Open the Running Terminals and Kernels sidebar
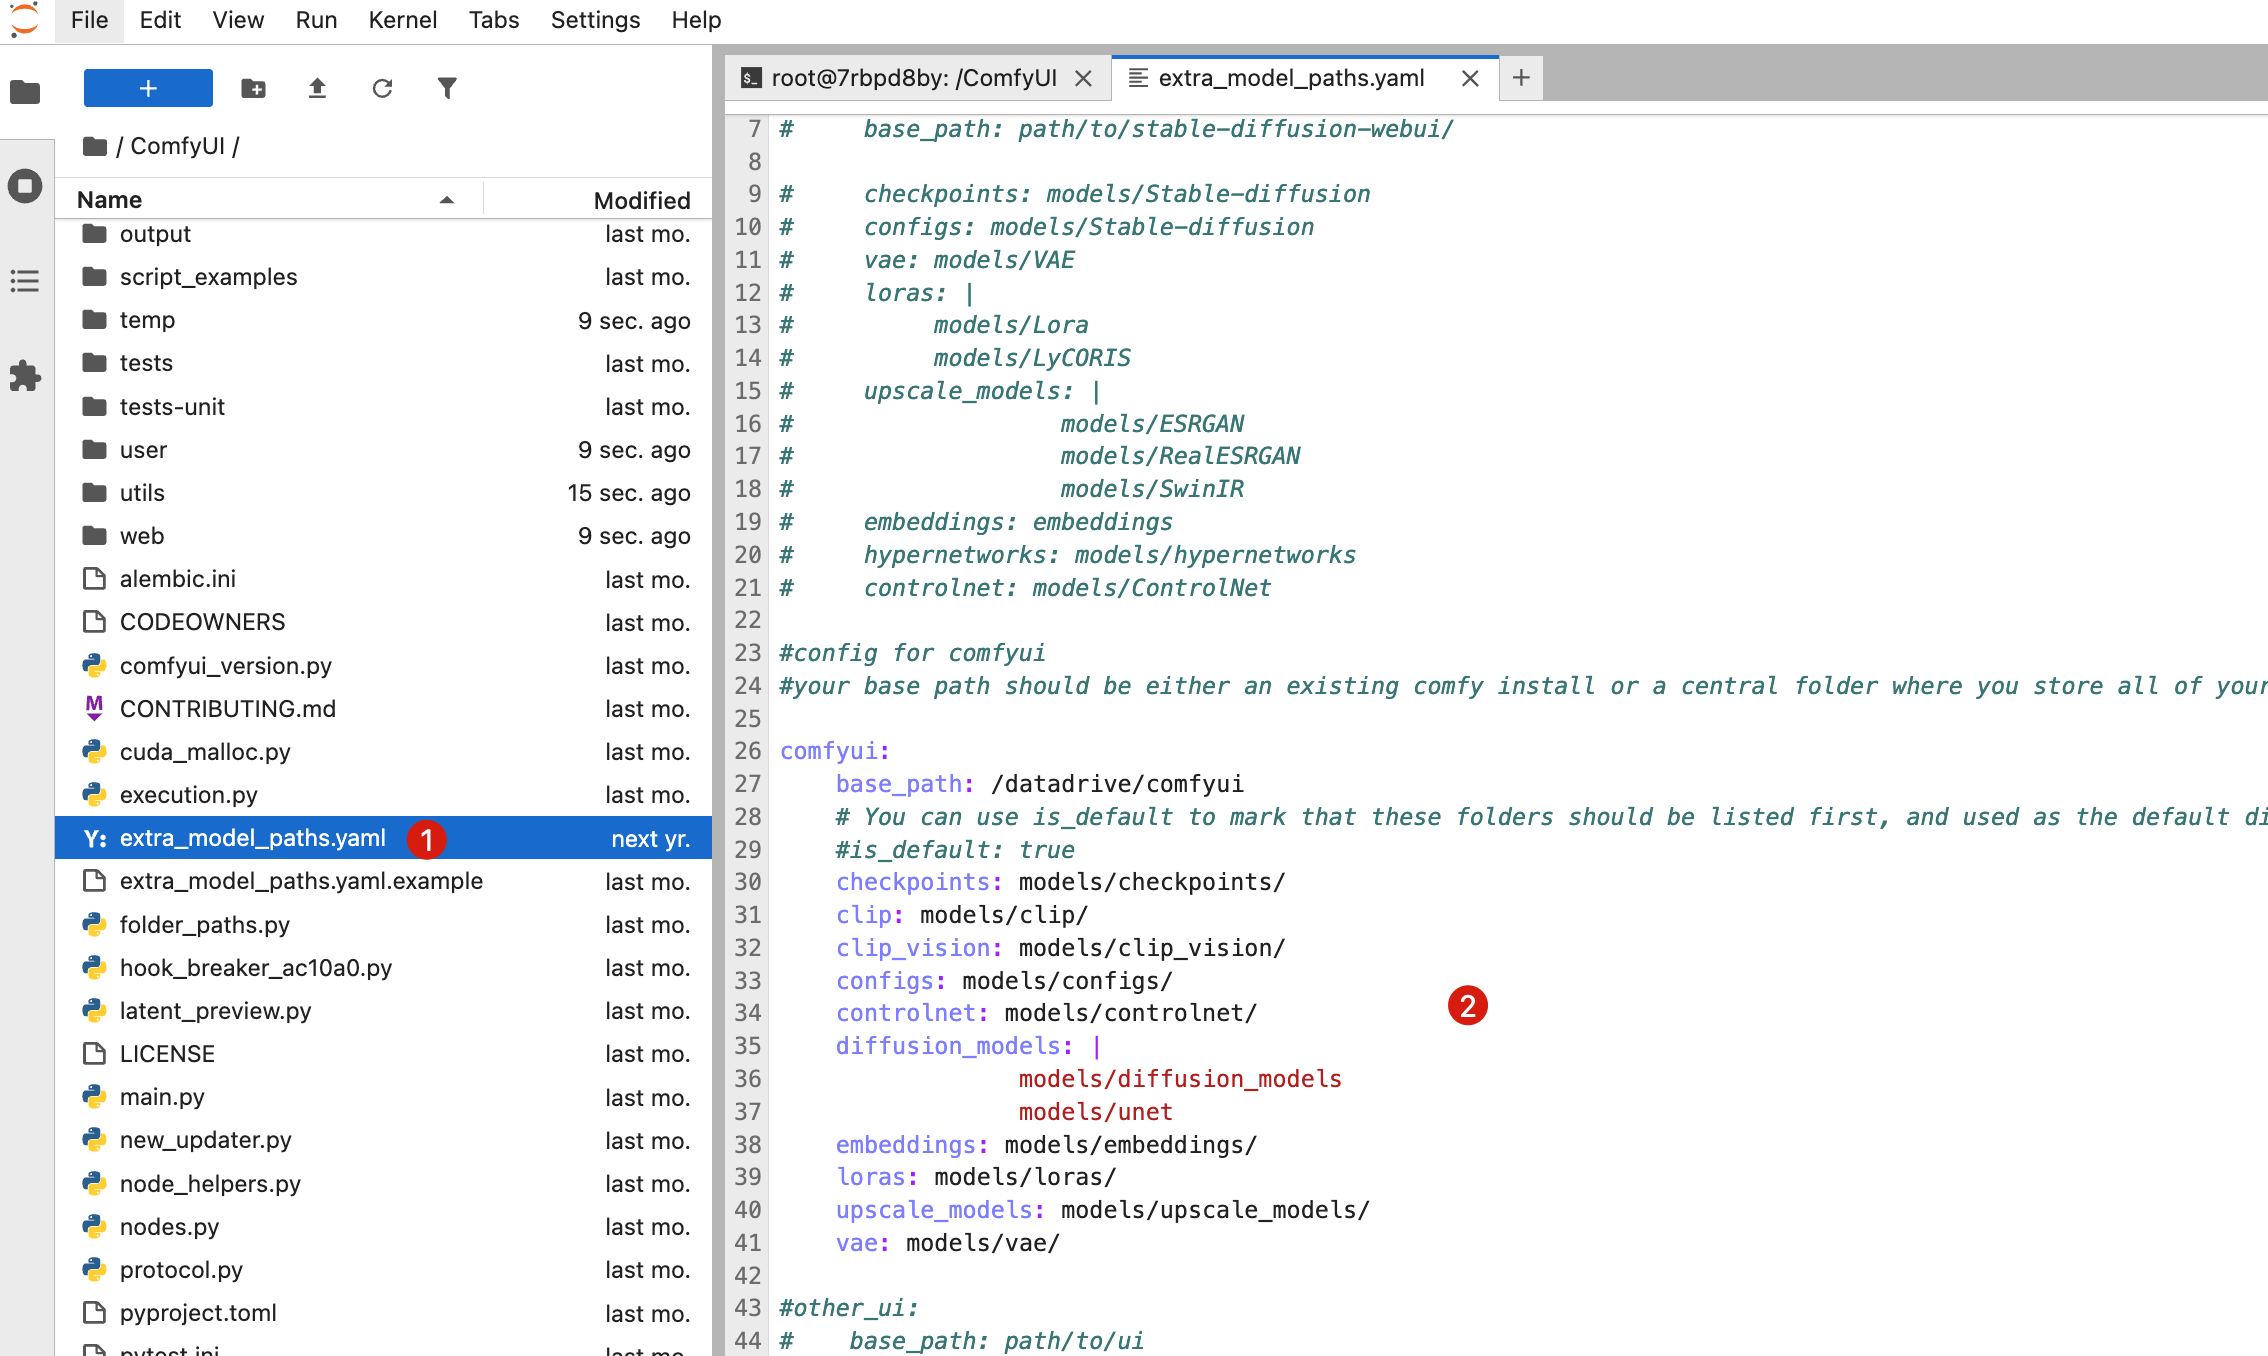This screenshot has width=2268, height=1356. (25, 186)
